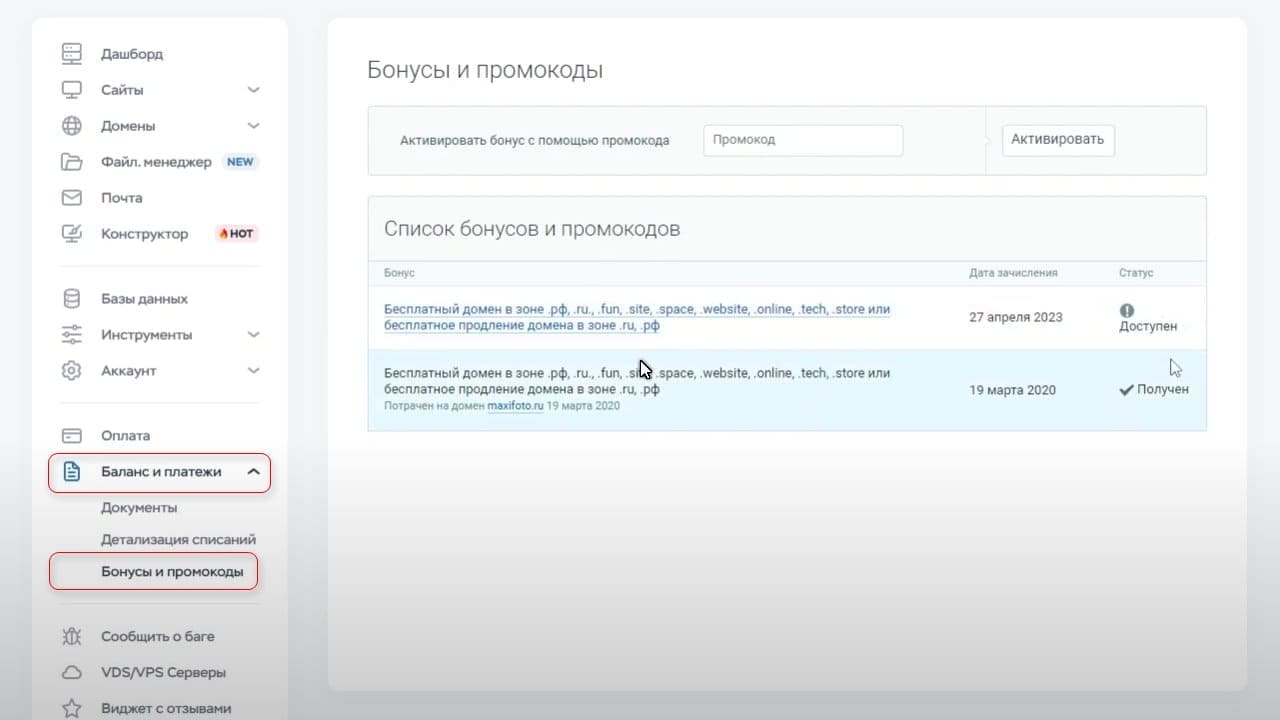Expand the Сайты submenu chevron
The image size is (1280, 720).
click(253, 90)
